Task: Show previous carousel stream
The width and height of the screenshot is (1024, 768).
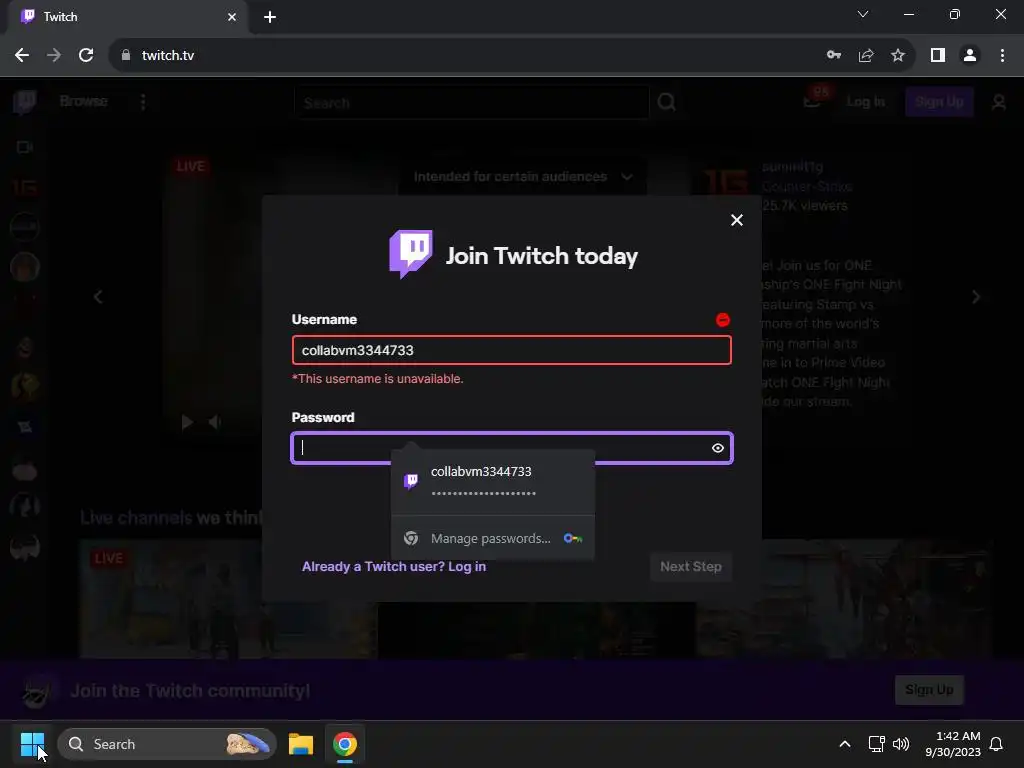Action: tap(98, 298)
